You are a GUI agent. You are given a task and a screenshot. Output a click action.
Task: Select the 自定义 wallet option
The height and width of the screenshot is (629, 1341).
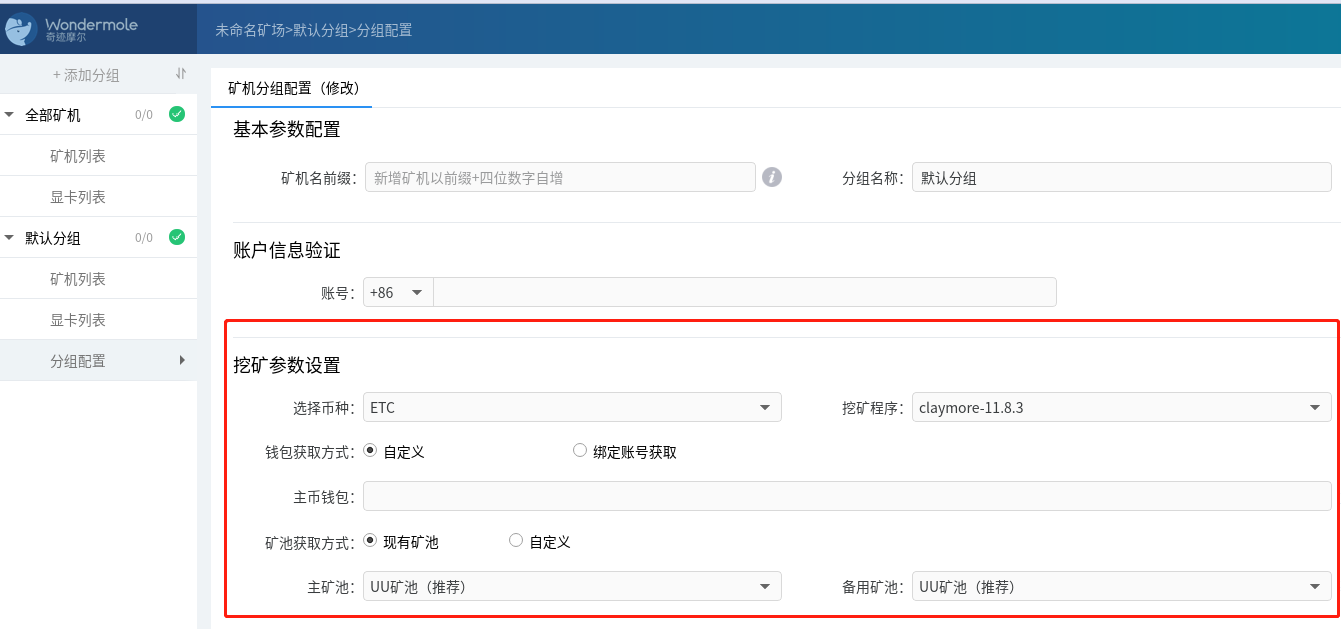[x=370, y=450]
